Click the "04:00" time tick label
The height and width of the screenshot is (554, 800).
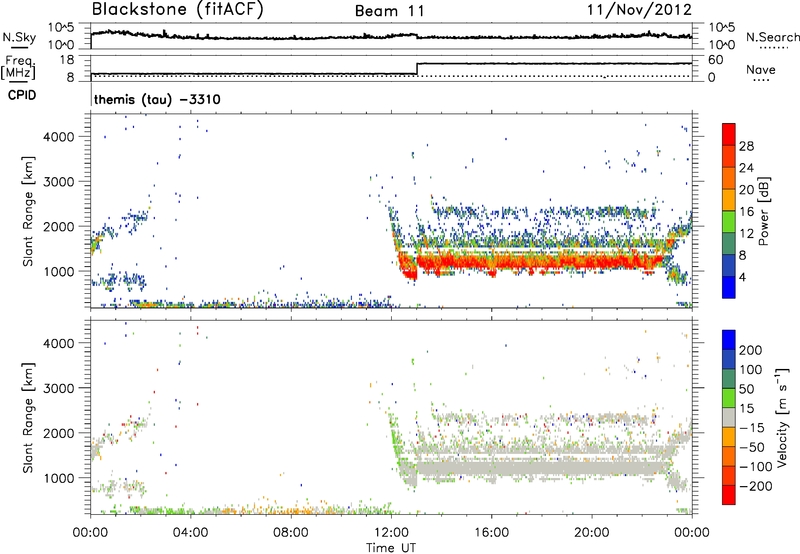(191, 533)
